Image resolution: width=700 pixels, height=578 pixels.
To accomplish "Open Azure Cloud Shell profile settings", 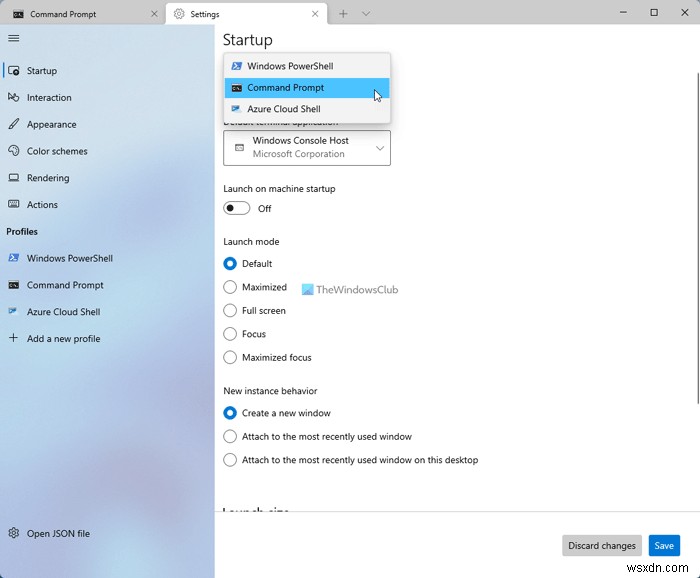I will (x=107, y=312).
